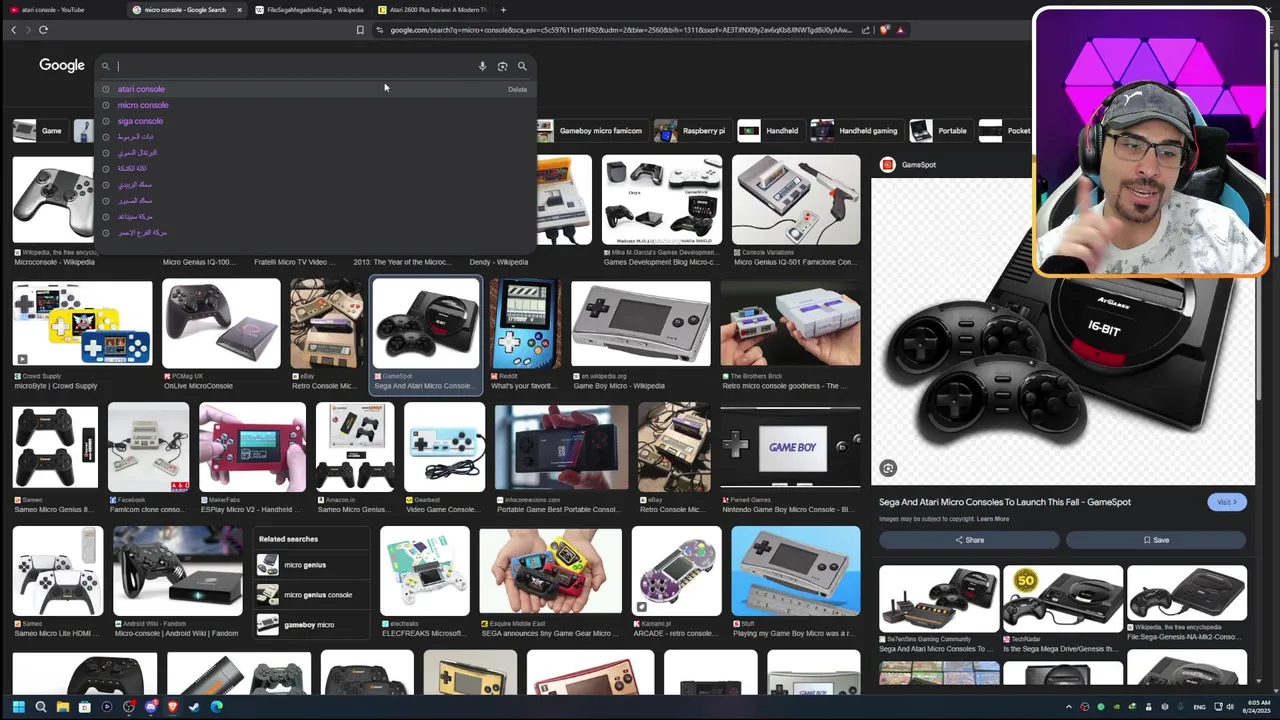Filter images by the 'Raspberry pi' chip
Viewport: 1280px width, 720px height.
[692, 131]
